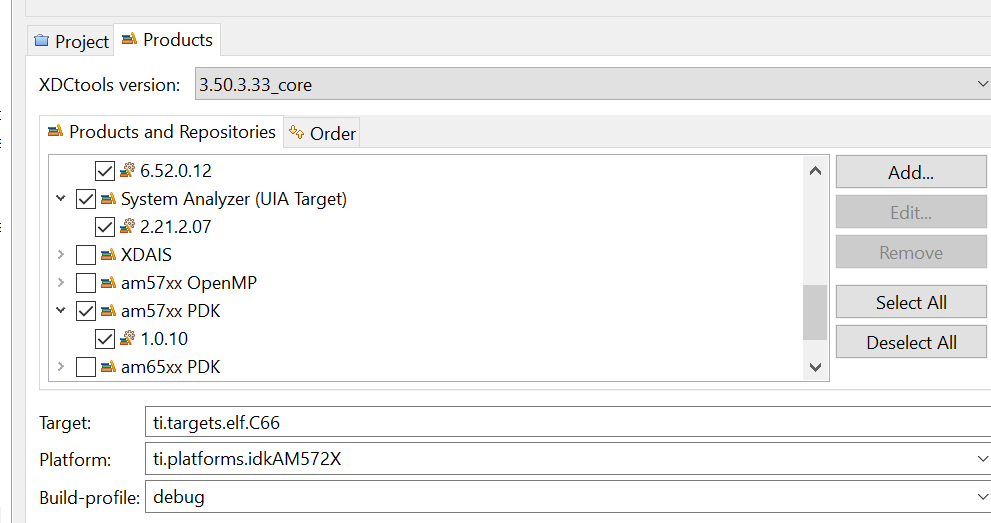Click the 2.21.2.07 version icon
This screenshot has width=991, height=523.
[127, 227]
